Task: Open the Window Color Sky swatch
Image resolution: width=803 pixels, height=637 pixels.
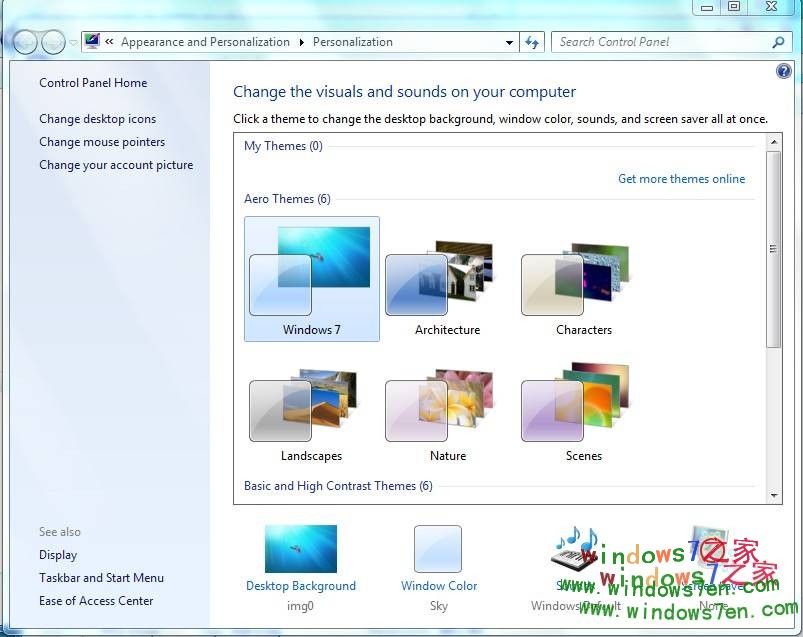Action: (x=438, y=550)
